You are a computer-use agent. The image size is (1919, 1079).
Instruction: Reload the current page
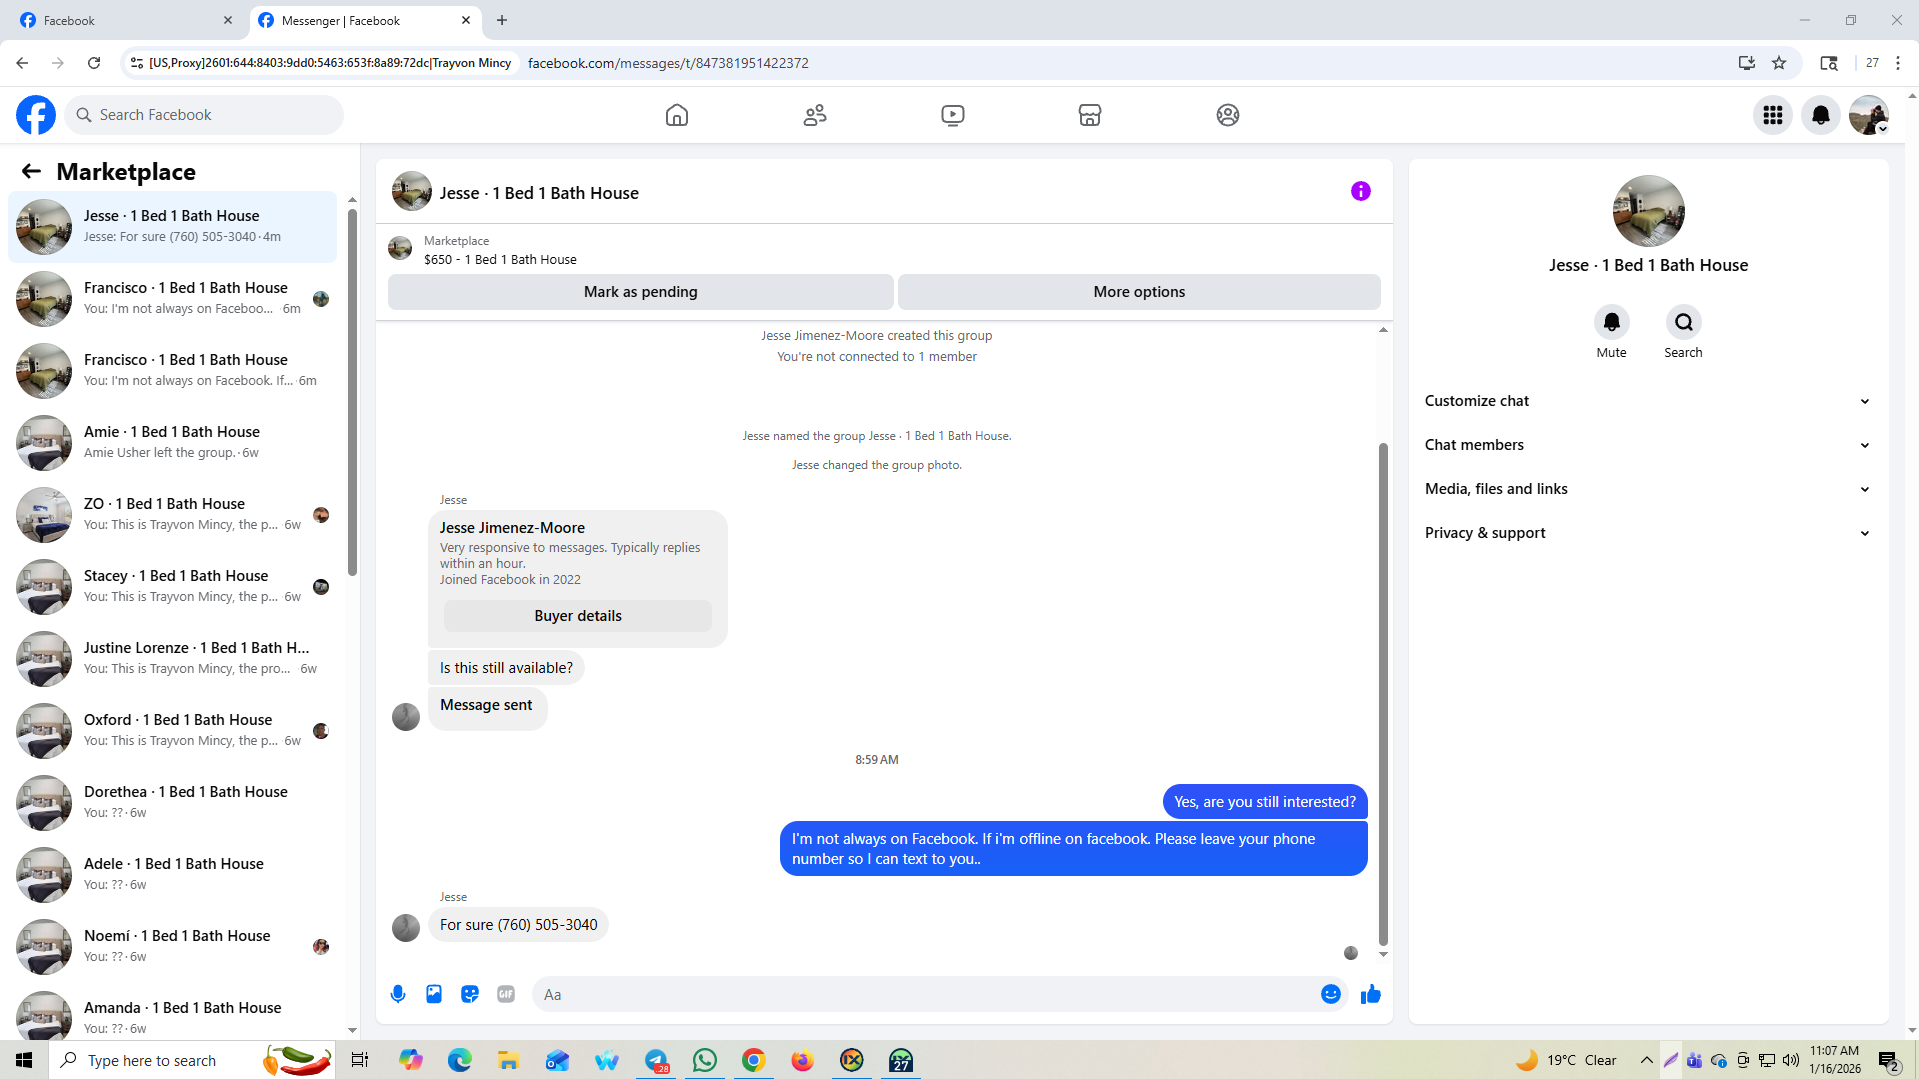pos(94,63)
